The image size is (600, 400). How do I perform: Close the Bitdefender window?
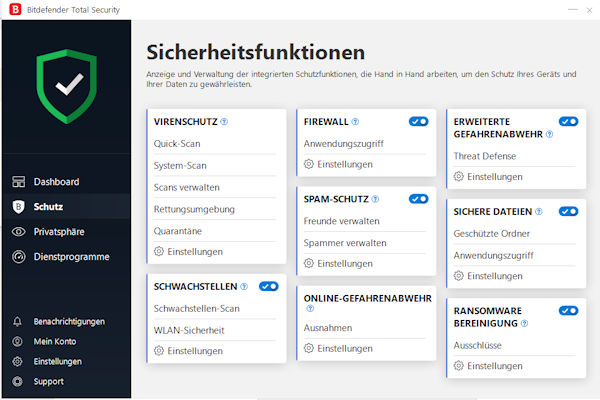coord(589,10)
